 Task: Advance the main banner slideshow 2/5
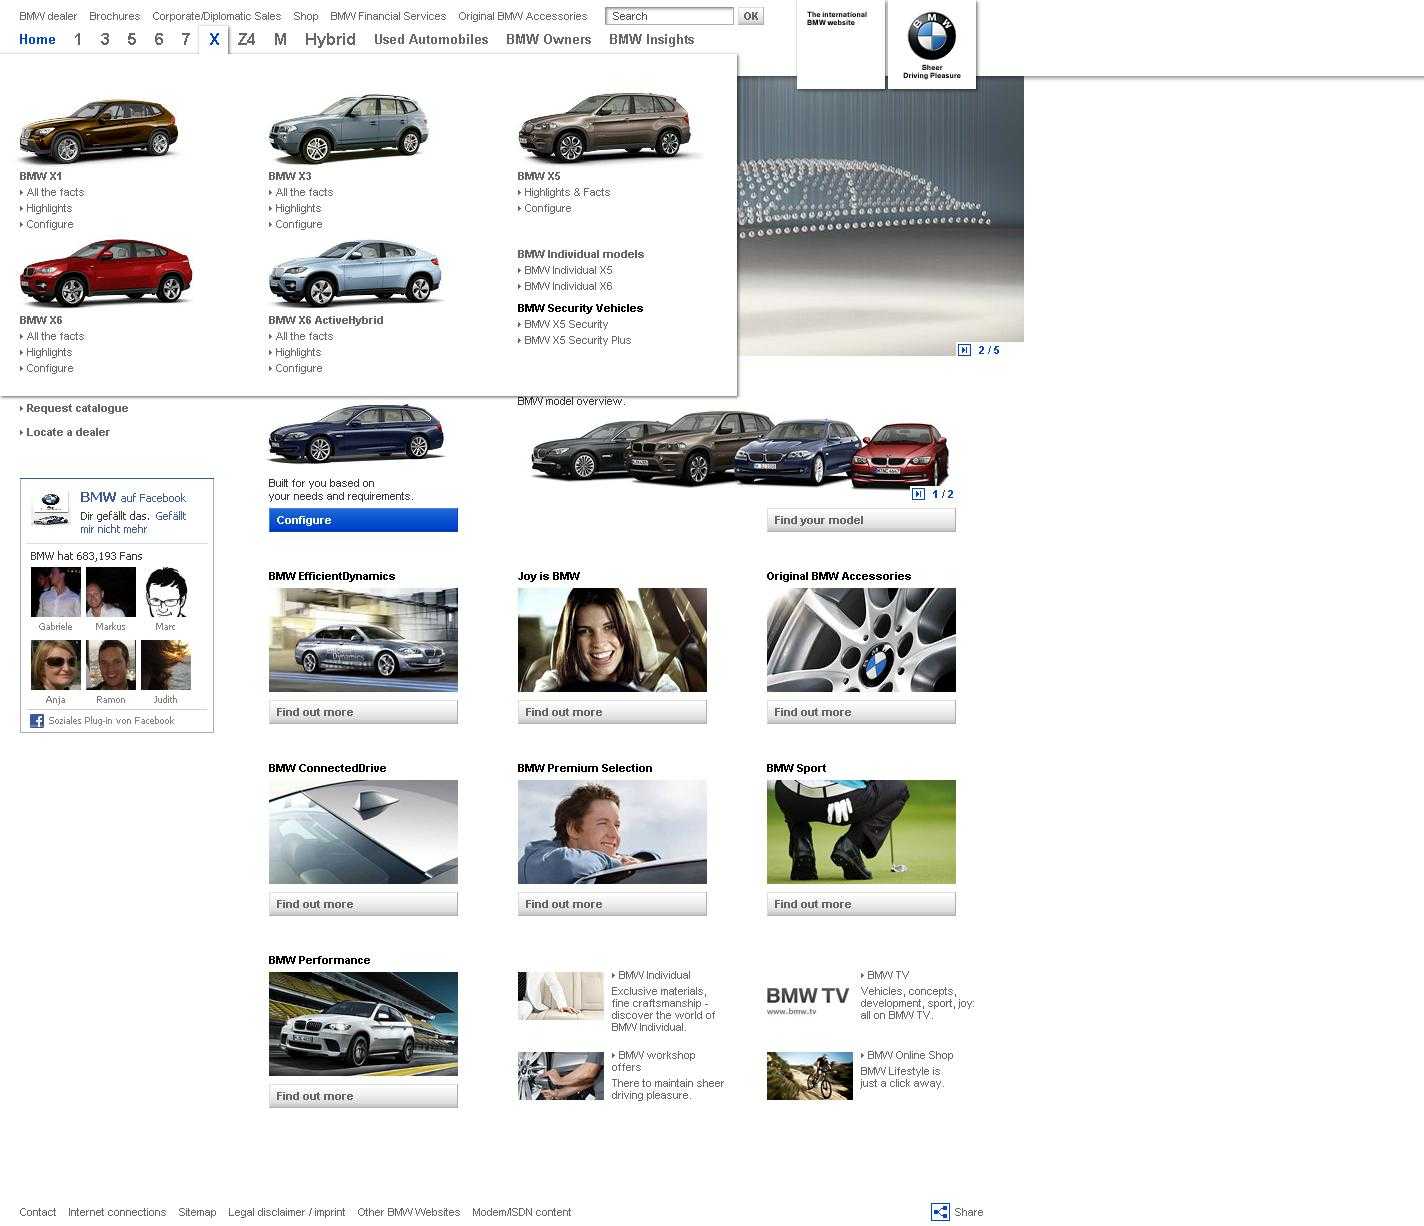pos(964,350)
